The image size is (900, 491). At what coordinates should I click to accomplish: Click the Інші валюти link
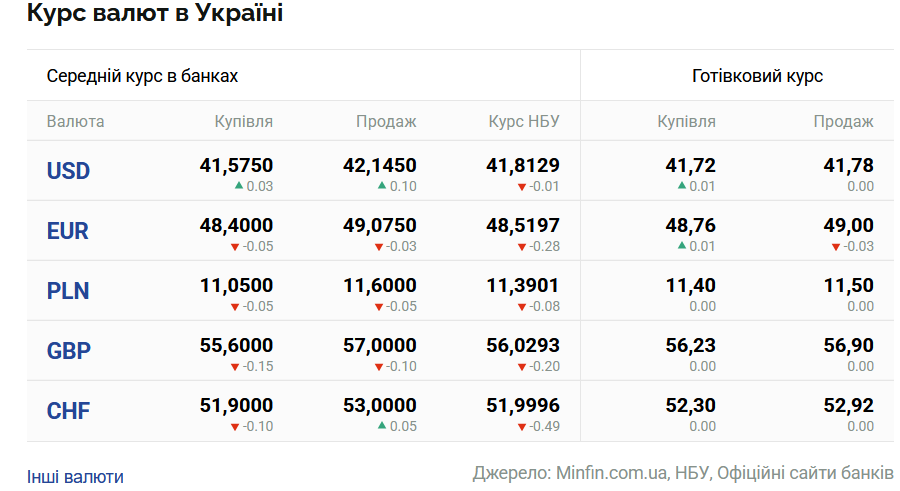pyautogui.click(x=75, y=477)
